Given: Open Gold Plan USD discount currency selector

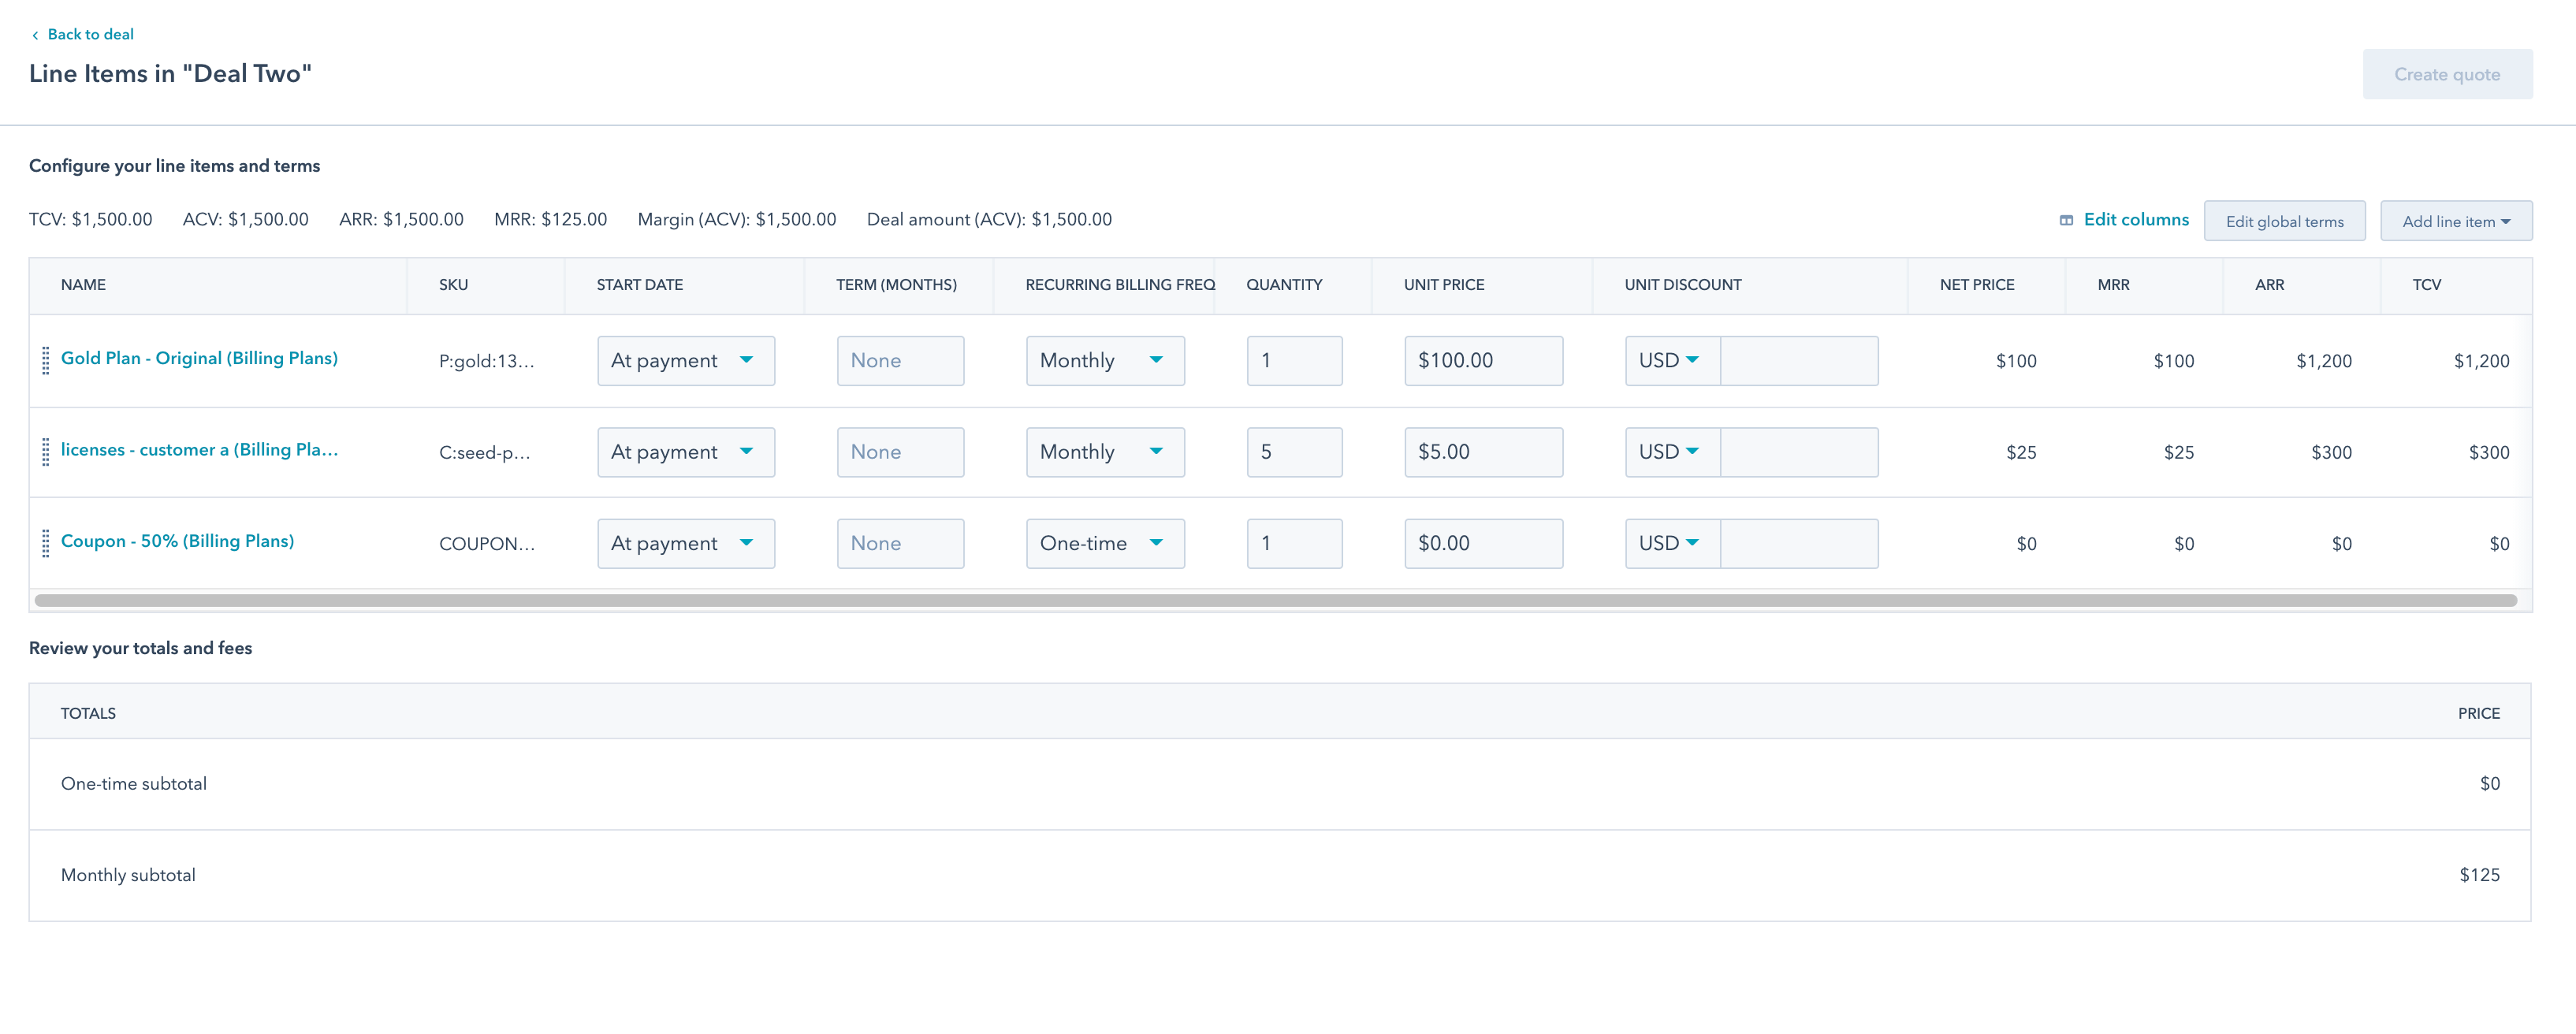Looking at the screenshot, I should [1670, 360].
